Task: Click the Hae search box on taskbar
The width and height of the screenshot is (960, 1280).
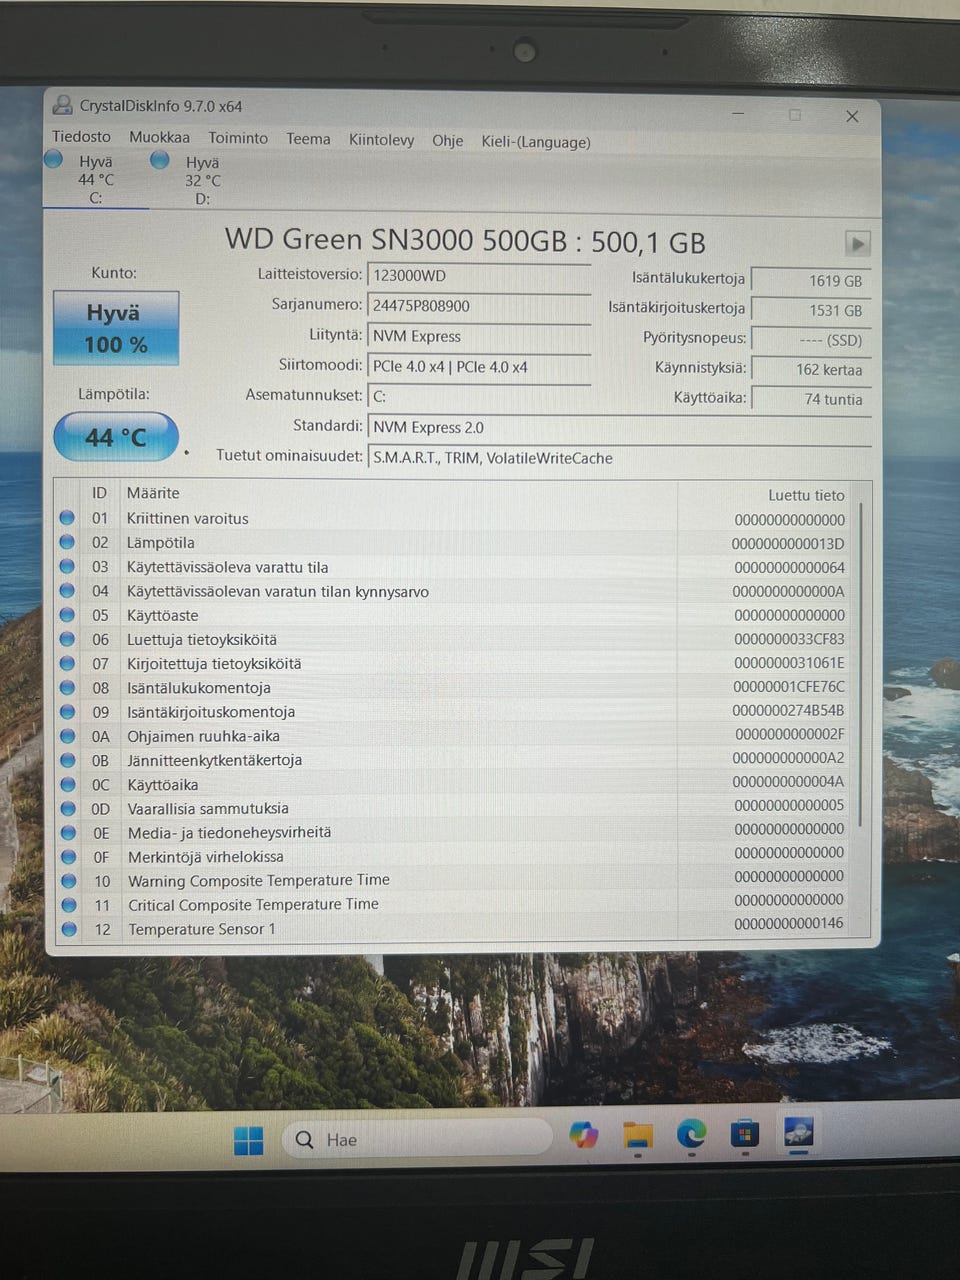Action: [x=419, y=1139]
